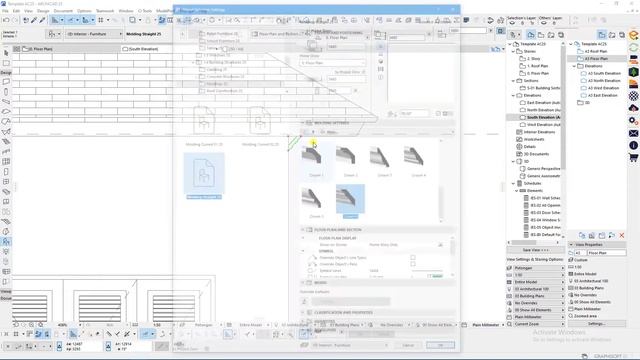Click the round info icon in right palette
The width and height of the screenshot is (640, 360).
(633, 145)
